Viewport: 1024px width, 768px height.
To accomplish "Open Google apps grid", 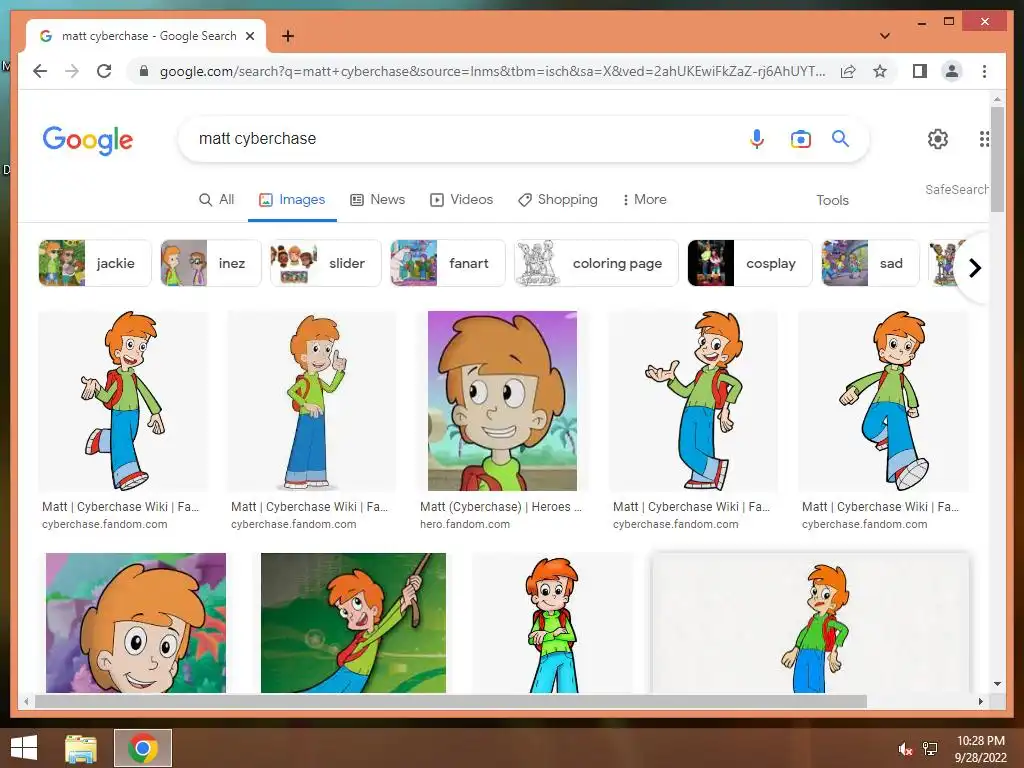I will (x=984, y=138).
